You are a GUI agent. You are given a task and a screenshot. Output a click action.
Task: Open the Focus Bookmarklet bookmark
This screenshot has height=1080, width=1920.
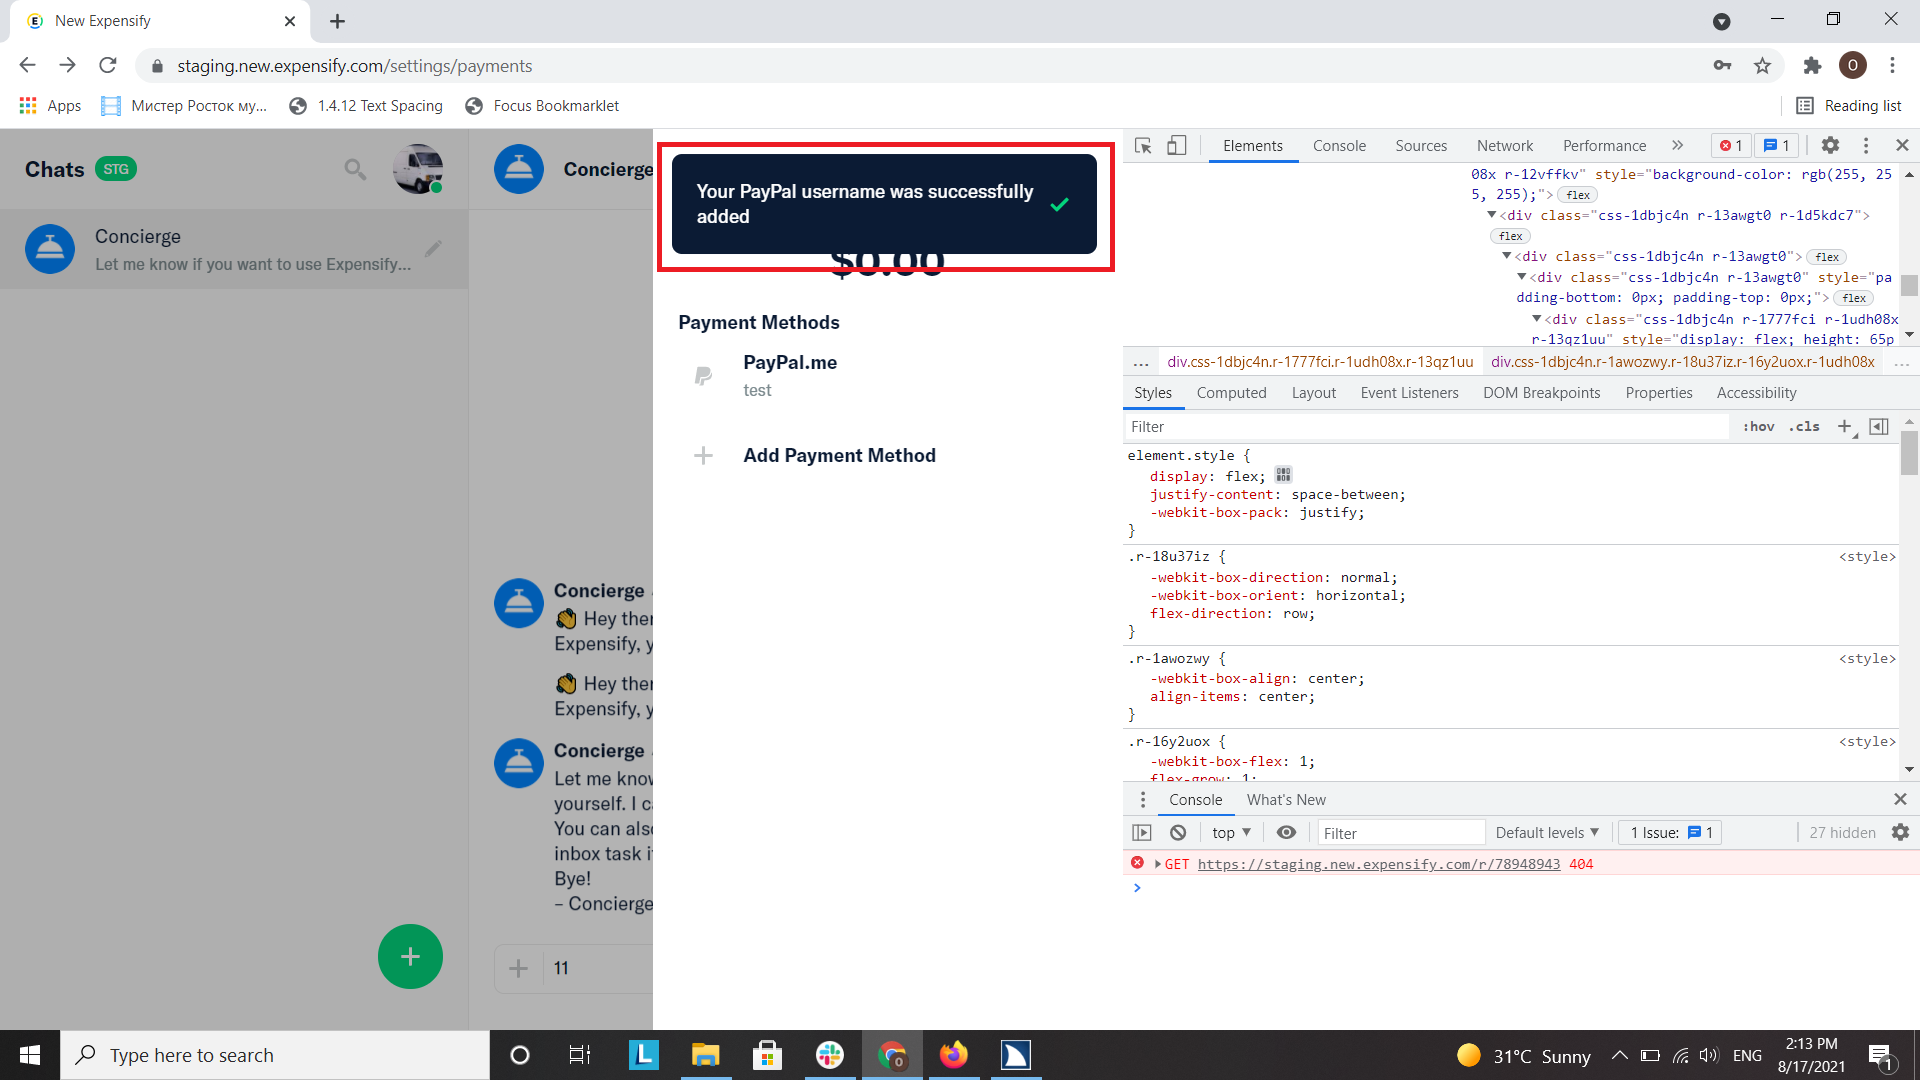[x=542, y=106]
